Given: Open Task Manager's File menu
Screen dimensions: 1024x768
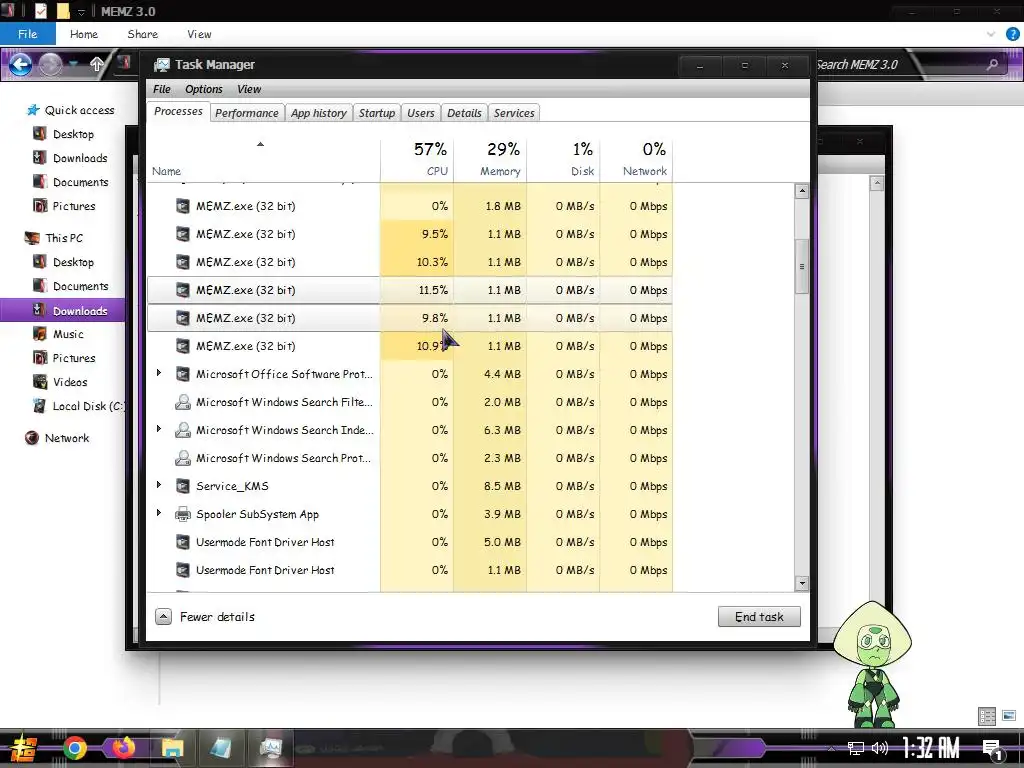Looking at the screenshot, I should (x=161, y=89).
